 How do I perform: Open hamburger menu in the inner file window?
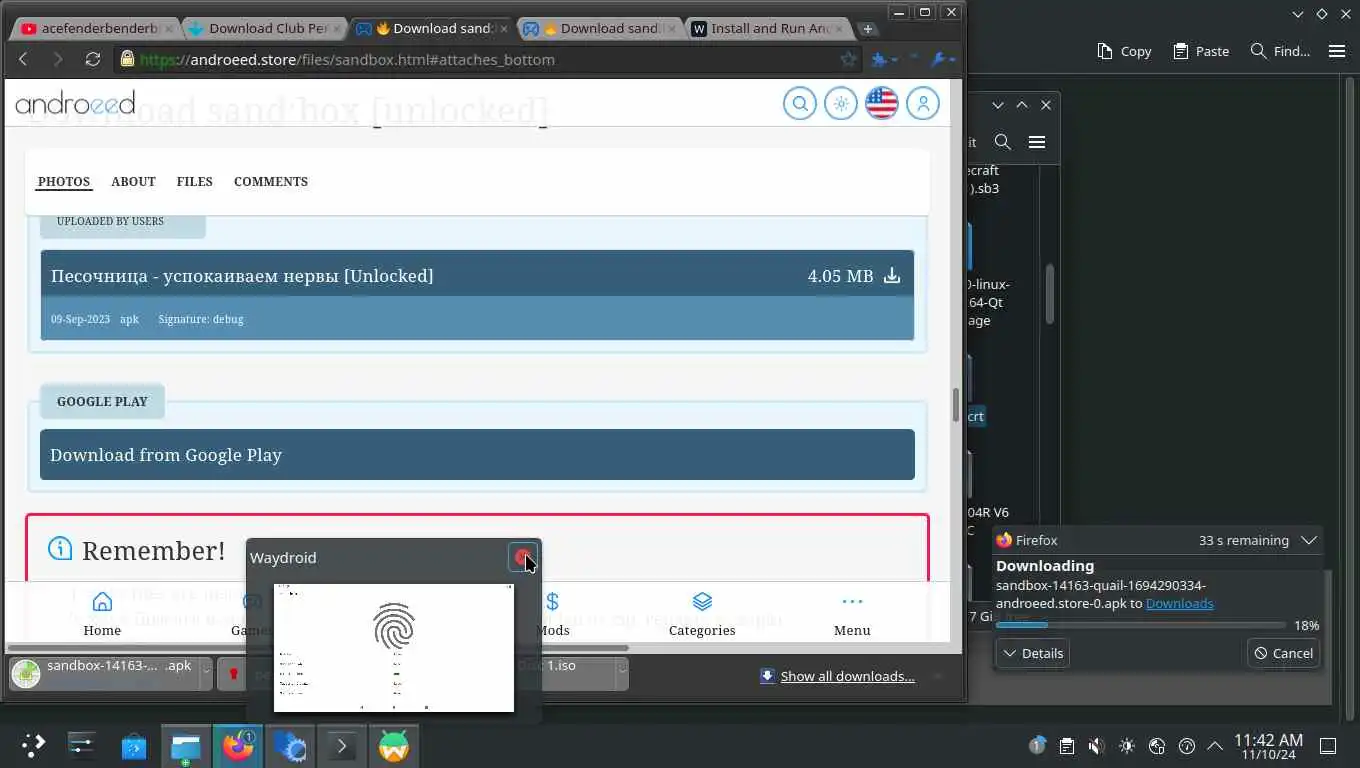click(1037, 142)
